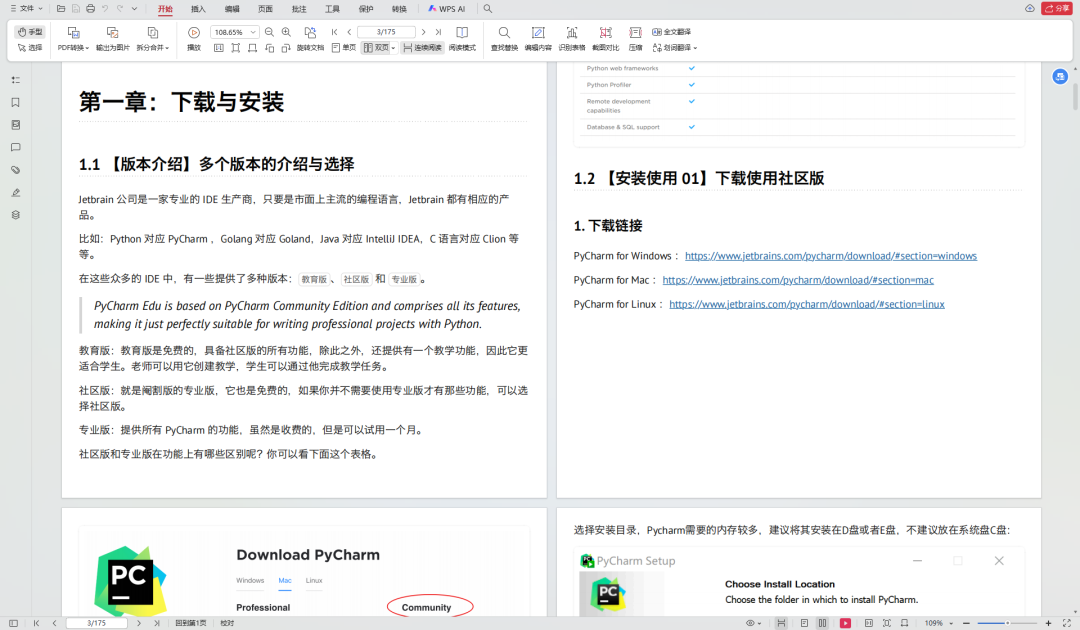
Task: Switch to the 保护 tab
Action: click(366, 9)
